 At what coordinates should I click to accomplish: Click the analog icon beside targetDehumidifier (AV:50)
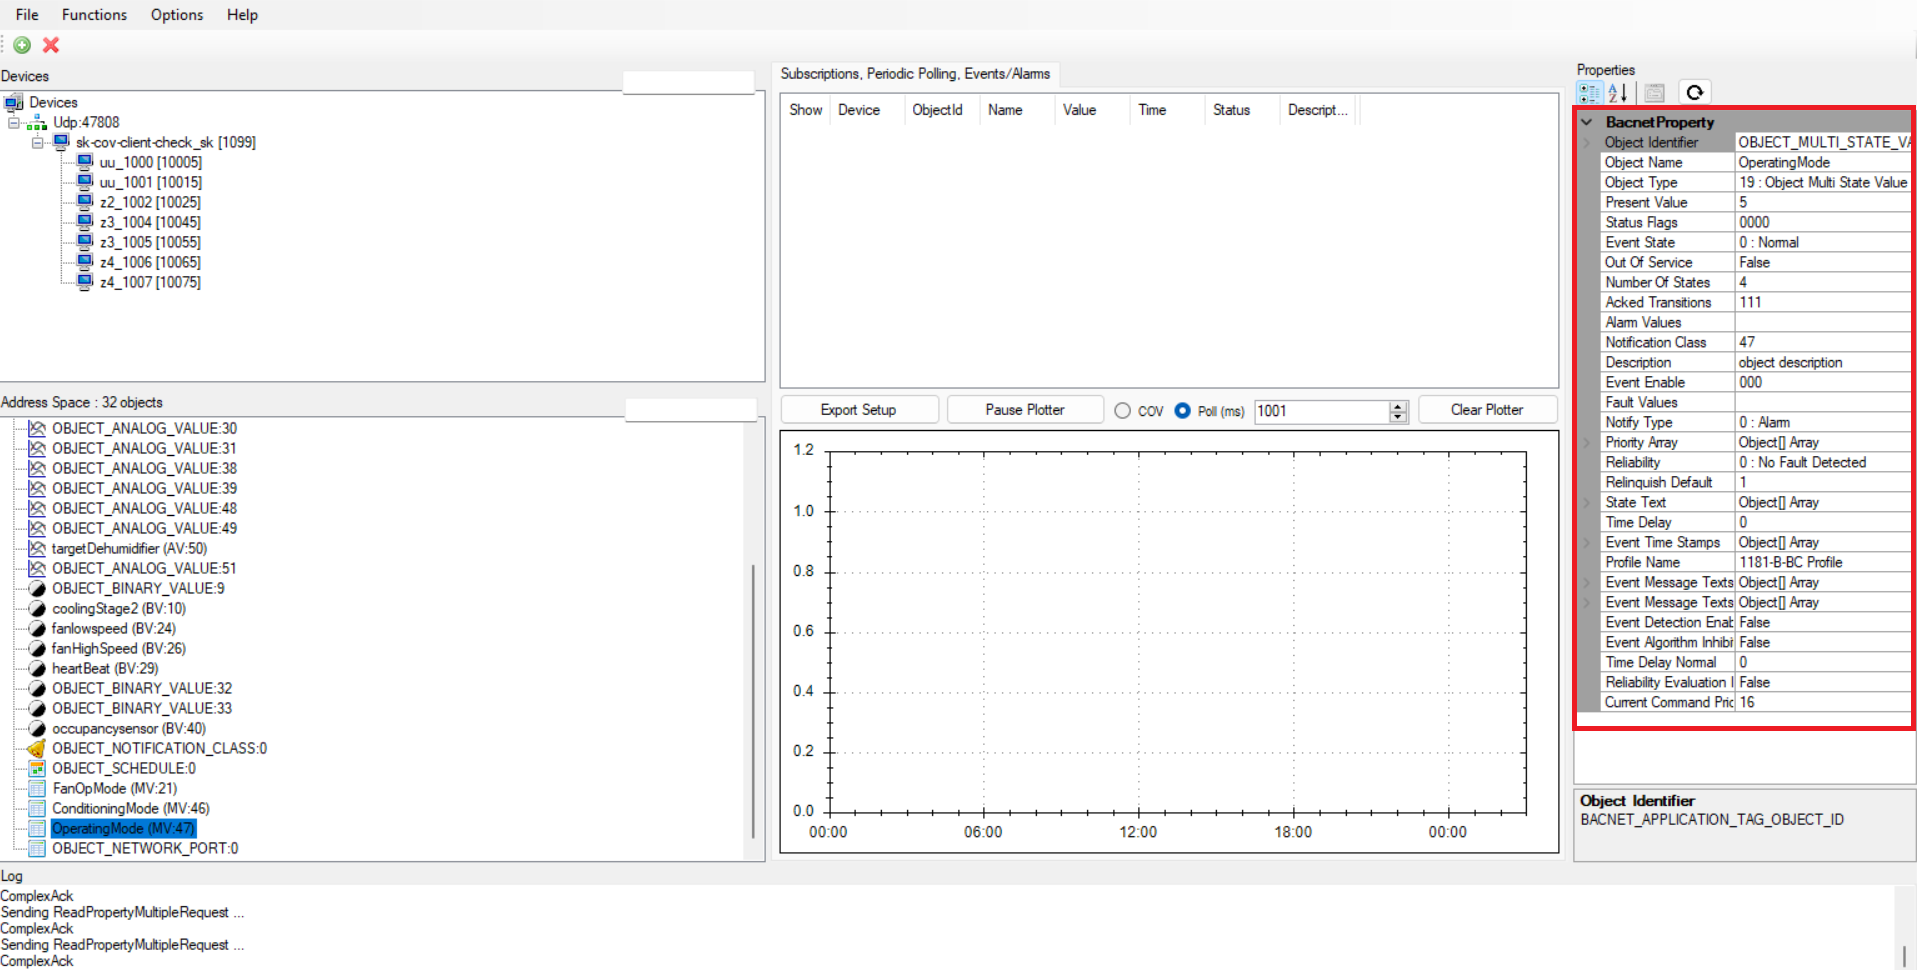[37, 548]
